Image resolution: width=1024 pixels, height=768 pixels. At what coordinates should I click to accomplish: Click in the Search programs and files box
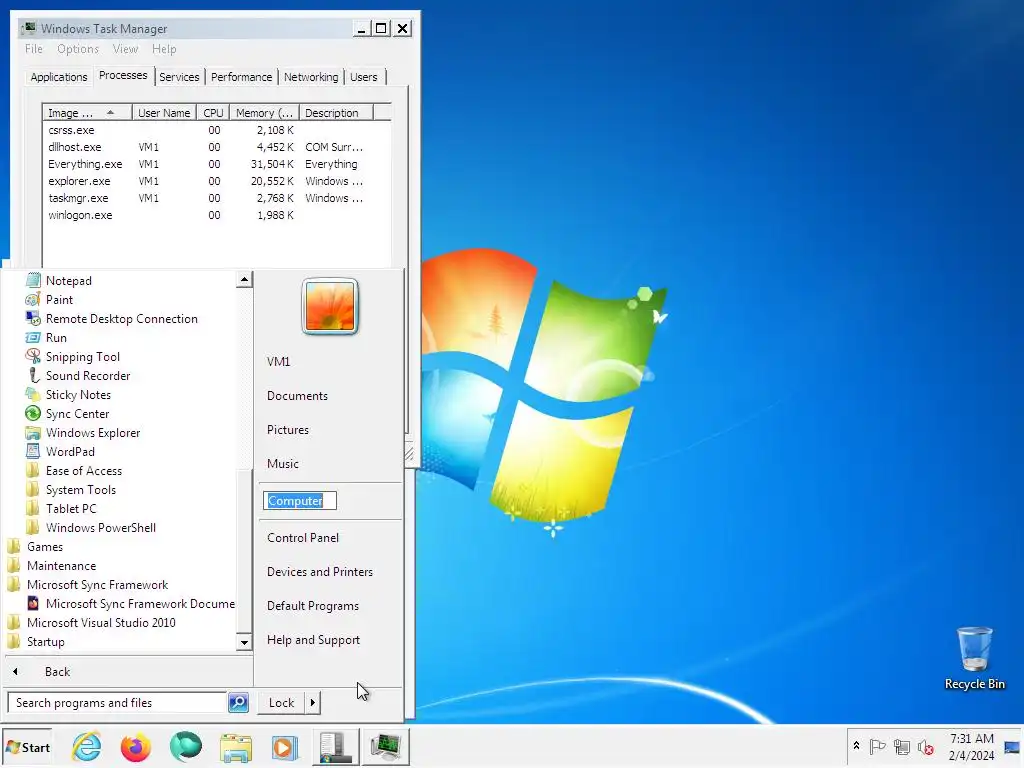pos(118,703)
